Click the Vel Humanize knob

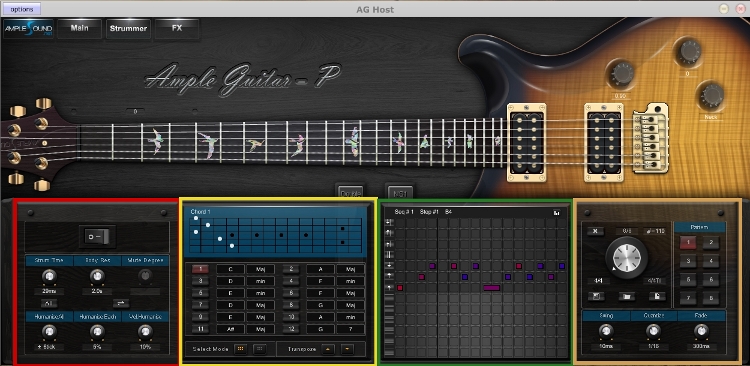[145, 332]
